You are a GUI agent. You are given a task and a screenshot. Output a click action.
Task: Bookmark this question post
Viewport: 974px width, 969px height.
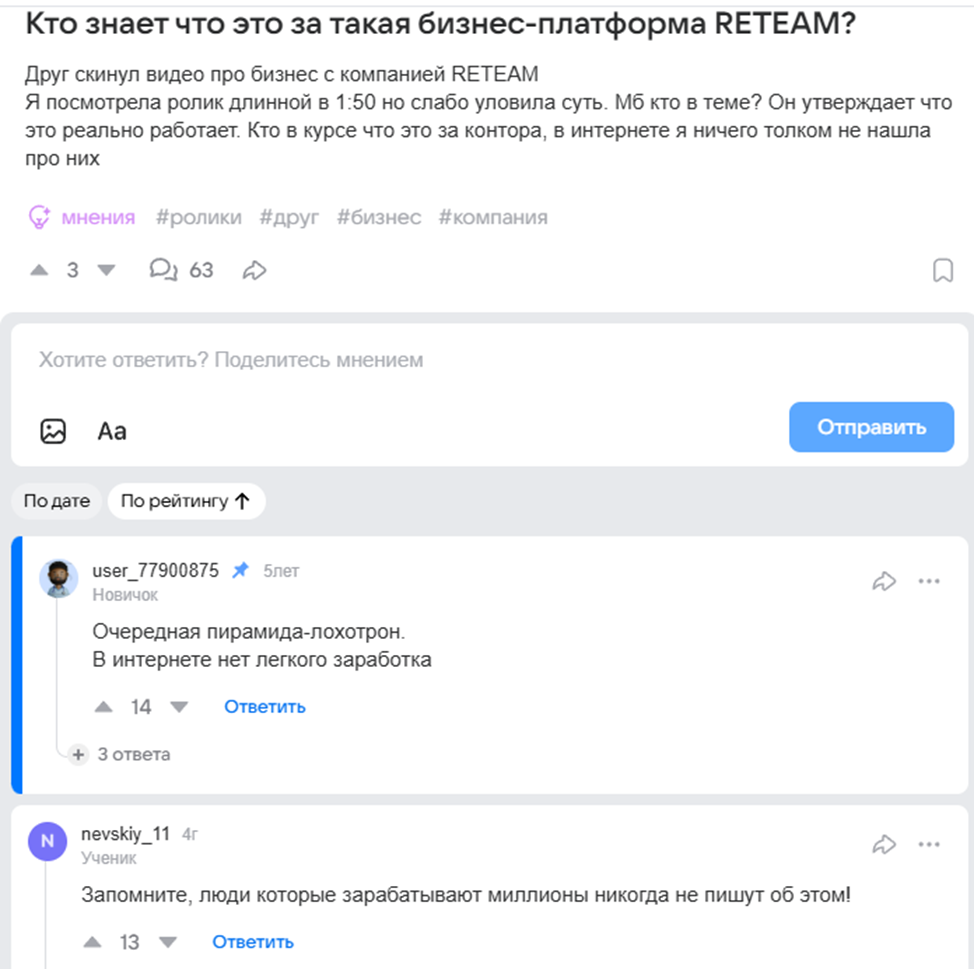942,271
